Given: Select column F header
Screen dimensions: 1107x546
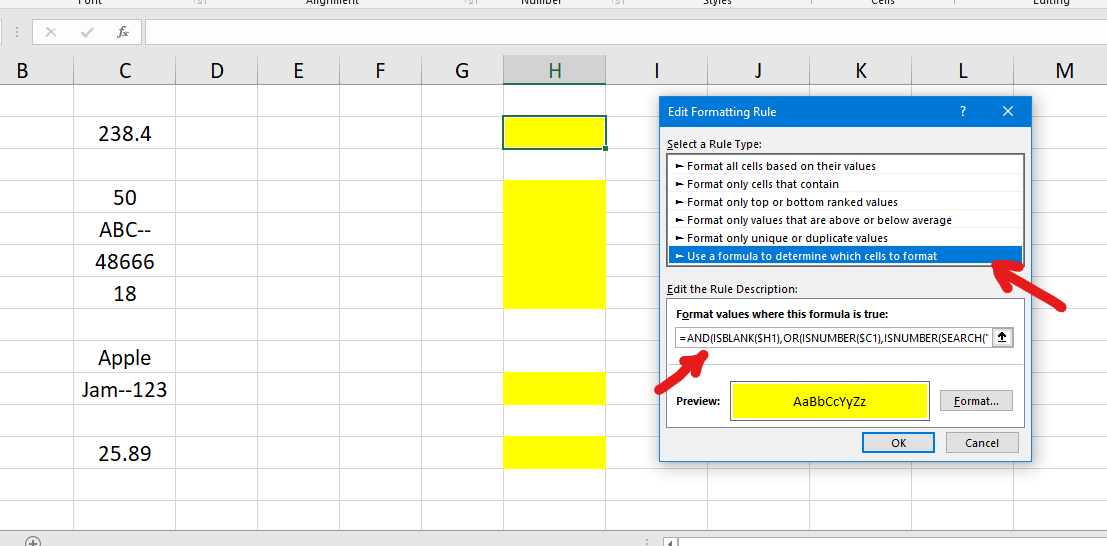Looking at the screenshot, I should (380, 70).
